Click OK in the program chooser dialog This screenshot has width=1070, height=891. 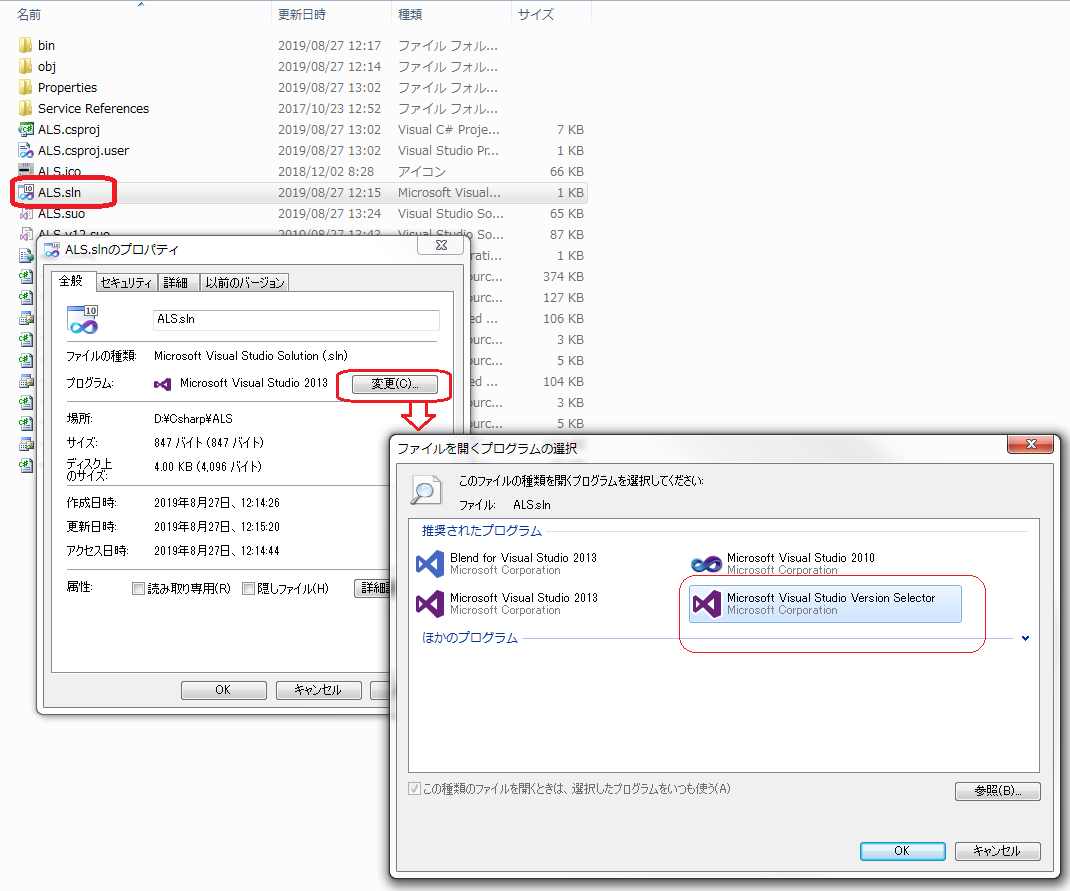(902, 851)
